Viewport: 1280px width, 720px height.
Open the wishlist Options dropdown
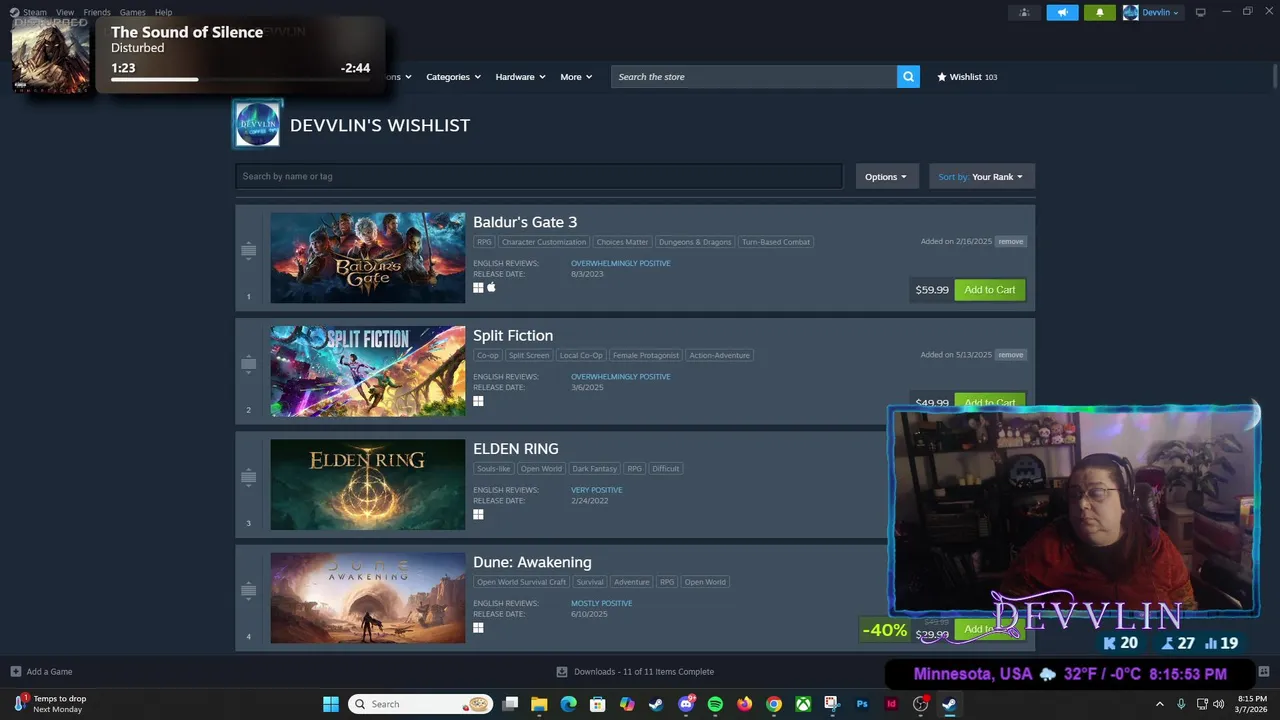pos(887,176)
